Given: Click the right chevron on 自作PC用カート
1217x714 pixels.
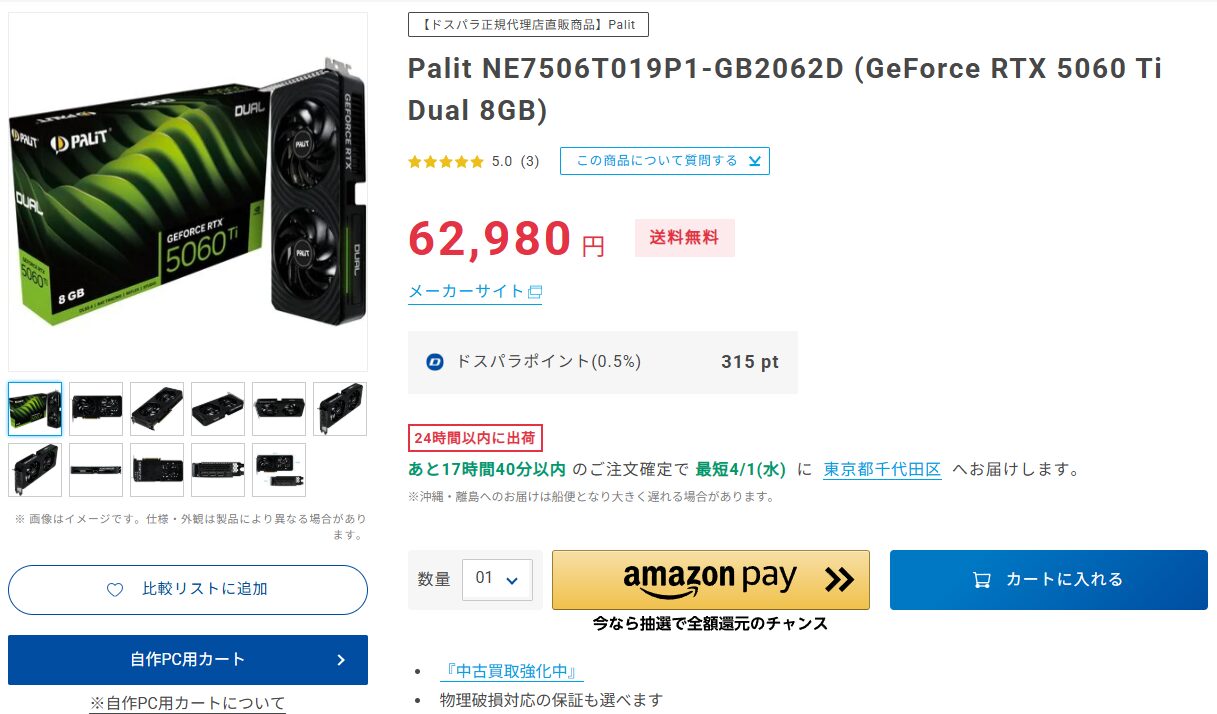Looking at the screenshot, I should click(341, 660).
